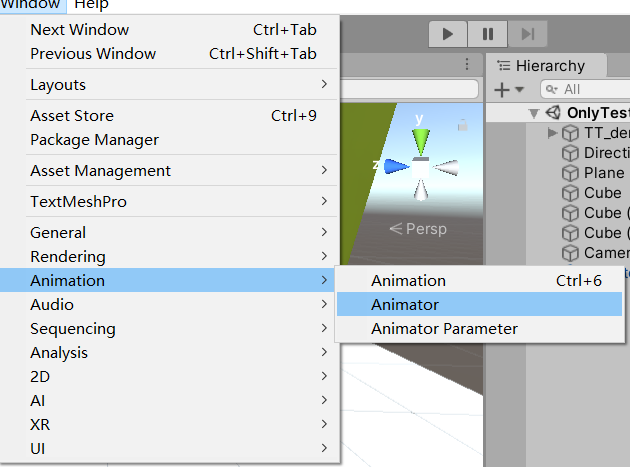630x467 pixels.
Task: Open the Scene panel three-dot options menu
Action: click(x=467, y=64)
